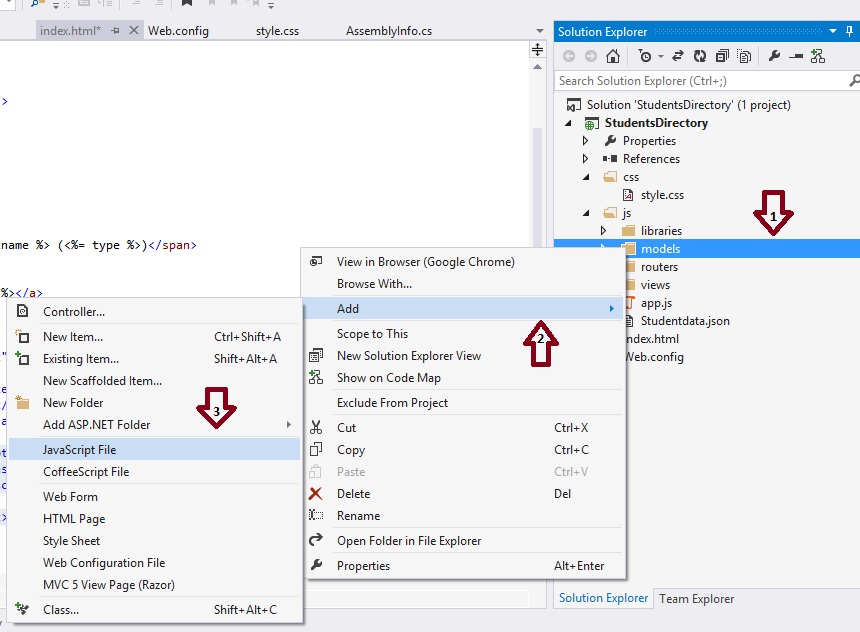Collapse the js folder
This screenshot has height=632, width=860.
(x=586, y=213)
